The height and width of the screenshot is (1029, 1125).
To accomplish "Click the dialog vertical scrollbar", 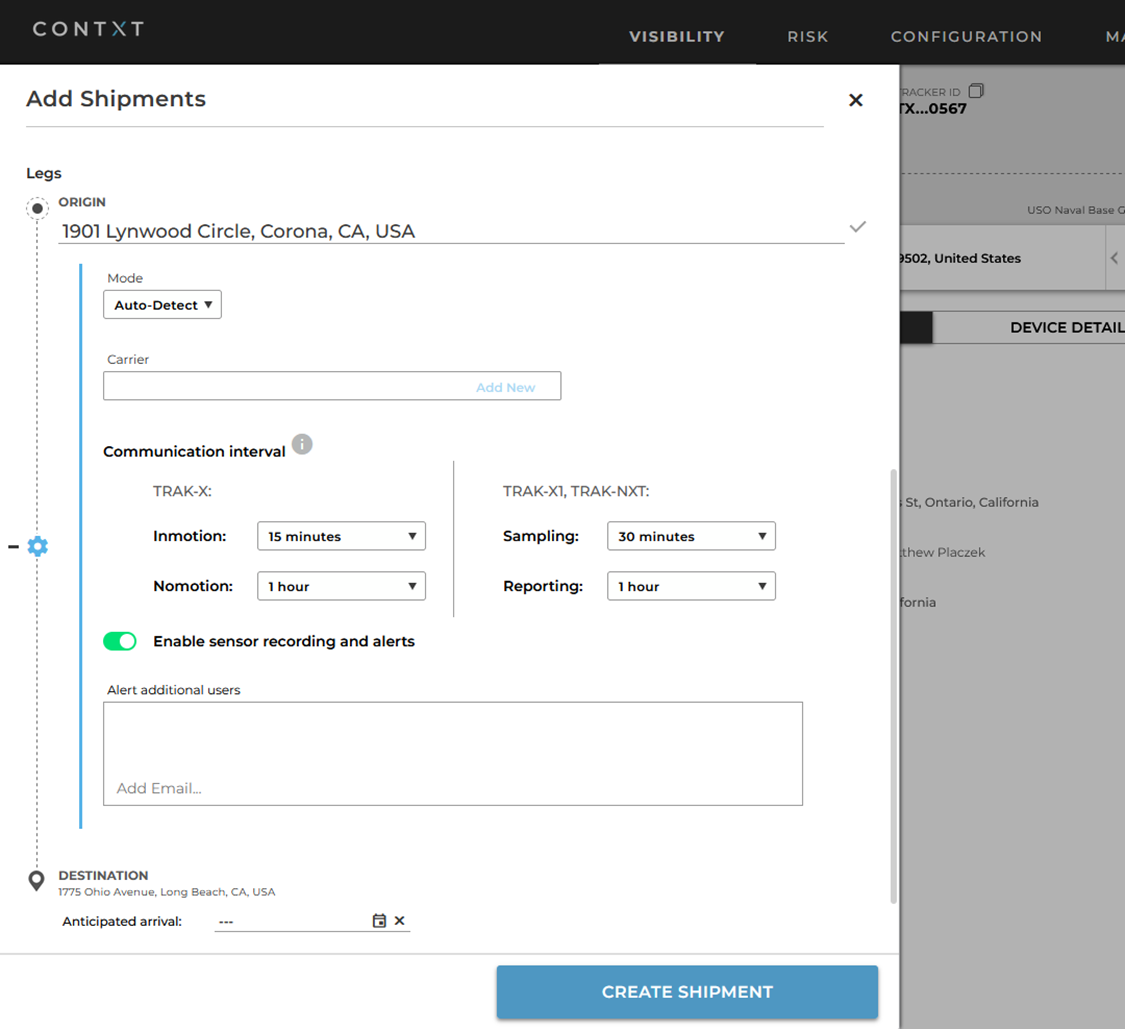I will [893, 686].
